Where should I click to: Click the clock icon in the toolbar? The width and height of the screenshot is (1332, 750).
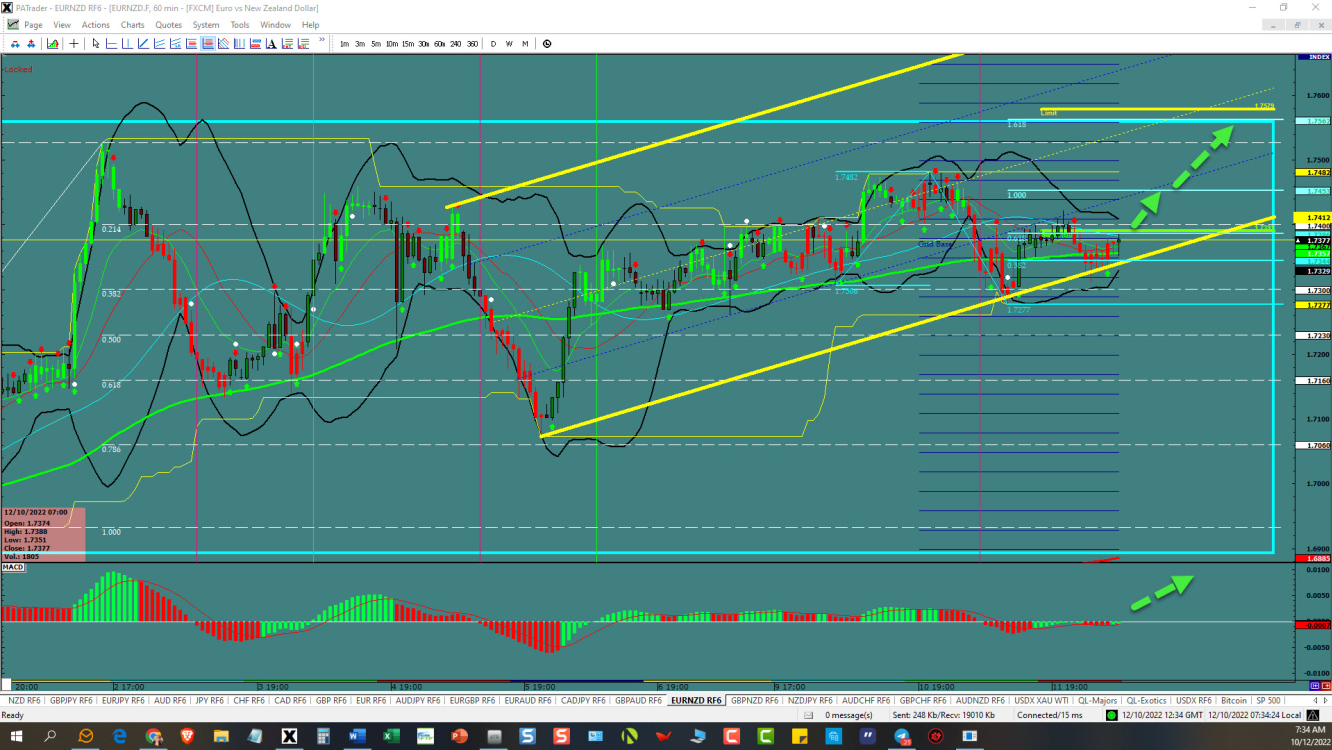pos(547,44)
